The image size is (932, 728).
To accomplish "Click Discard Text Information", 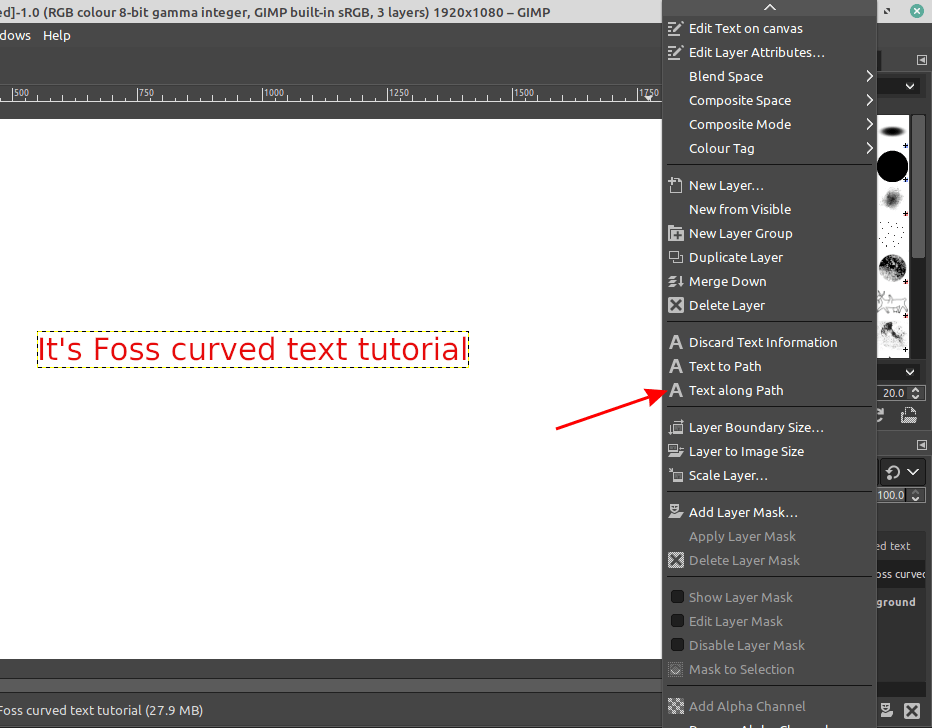I will [762, 342].
